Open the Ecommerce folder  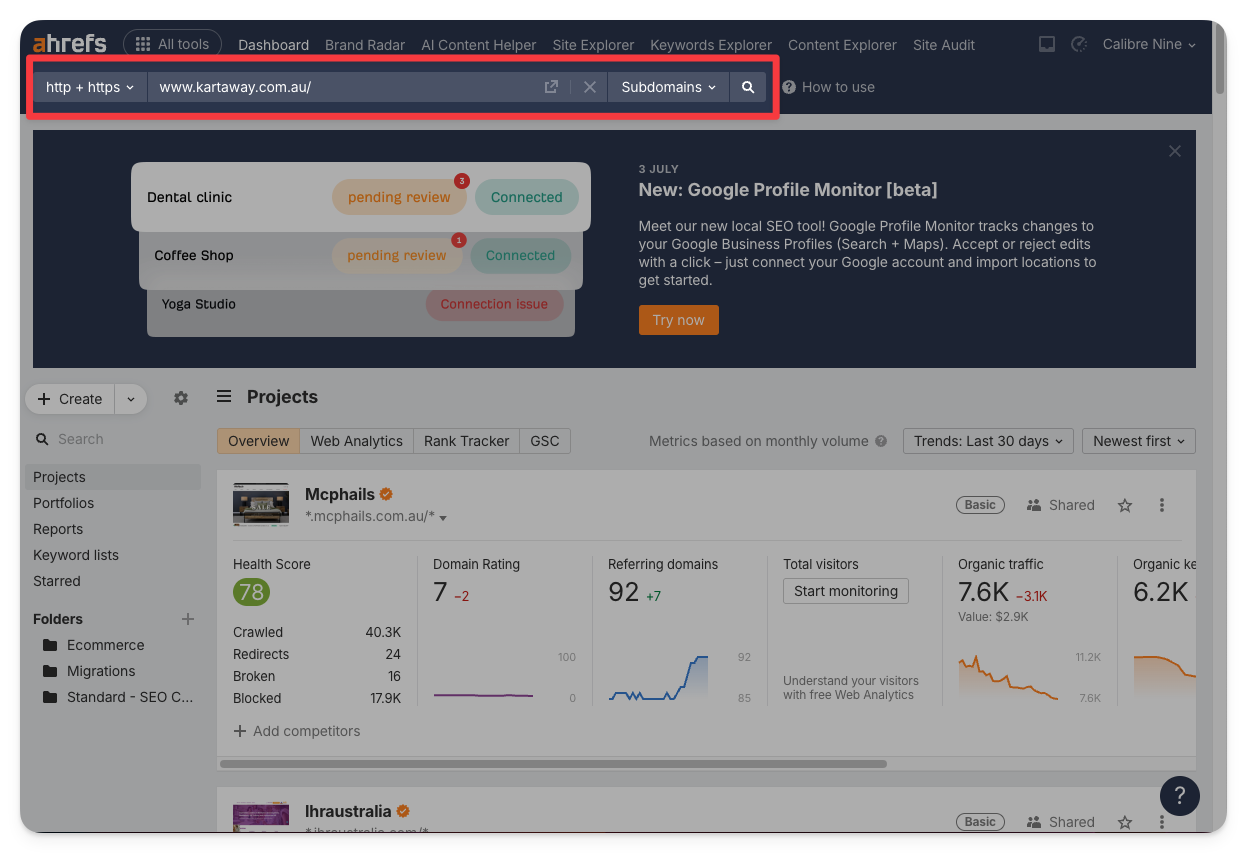[105, 645]
